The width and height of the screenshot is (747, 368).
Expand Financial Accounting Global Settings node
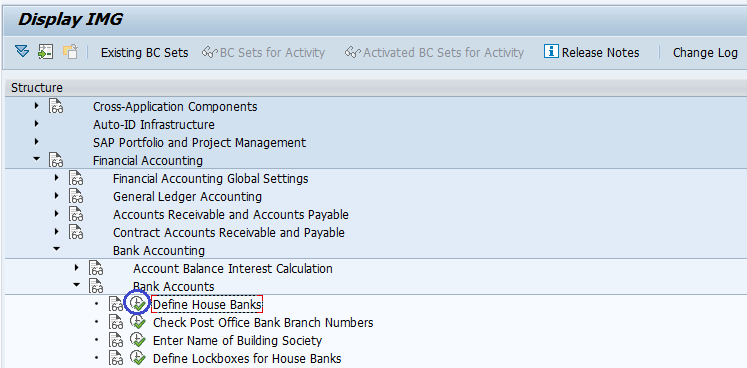(x=57, y=178)
